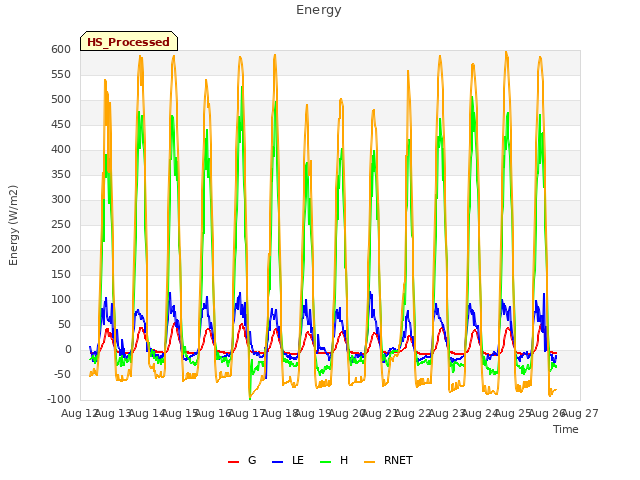The image size is (640, 480).
Task: Select the LE legend label
Action: click(x=298, y=460)
